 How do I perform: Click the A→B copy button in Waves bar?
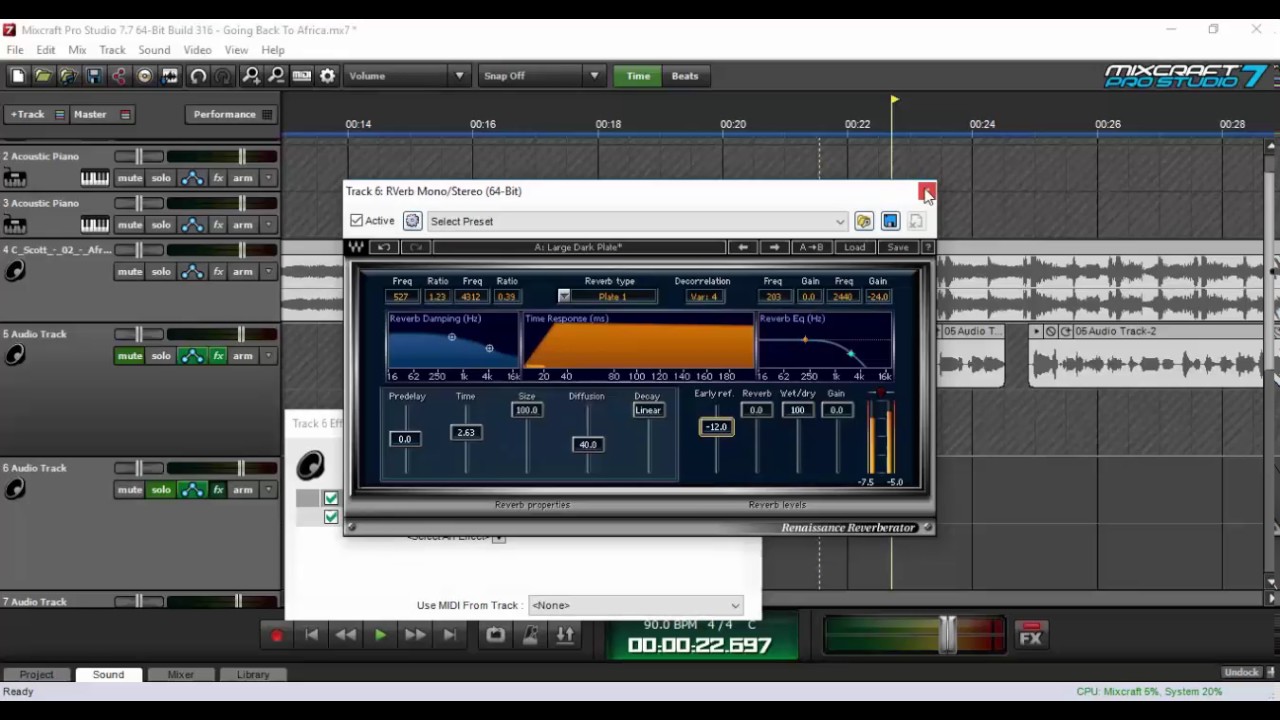tap(812, 247)
